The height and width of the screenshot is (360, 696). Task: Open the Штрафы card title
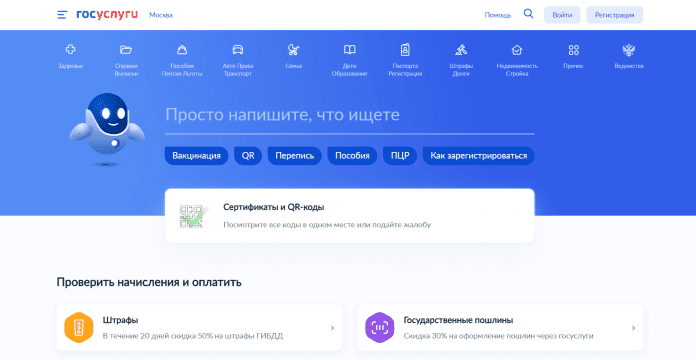120,320
